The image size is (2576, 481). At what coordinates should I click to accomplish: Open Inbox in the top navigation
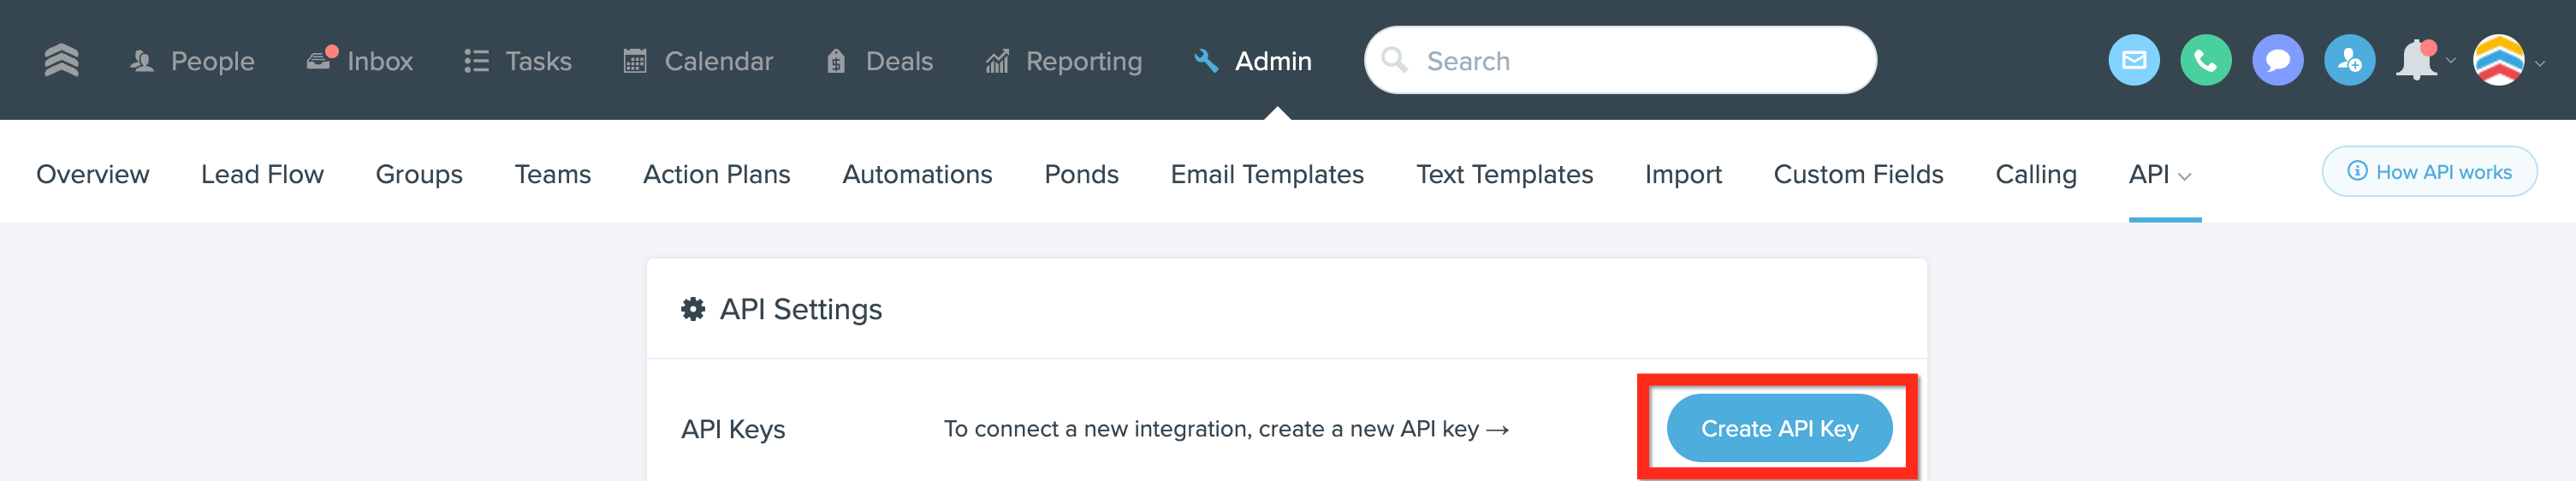point(360,61)
